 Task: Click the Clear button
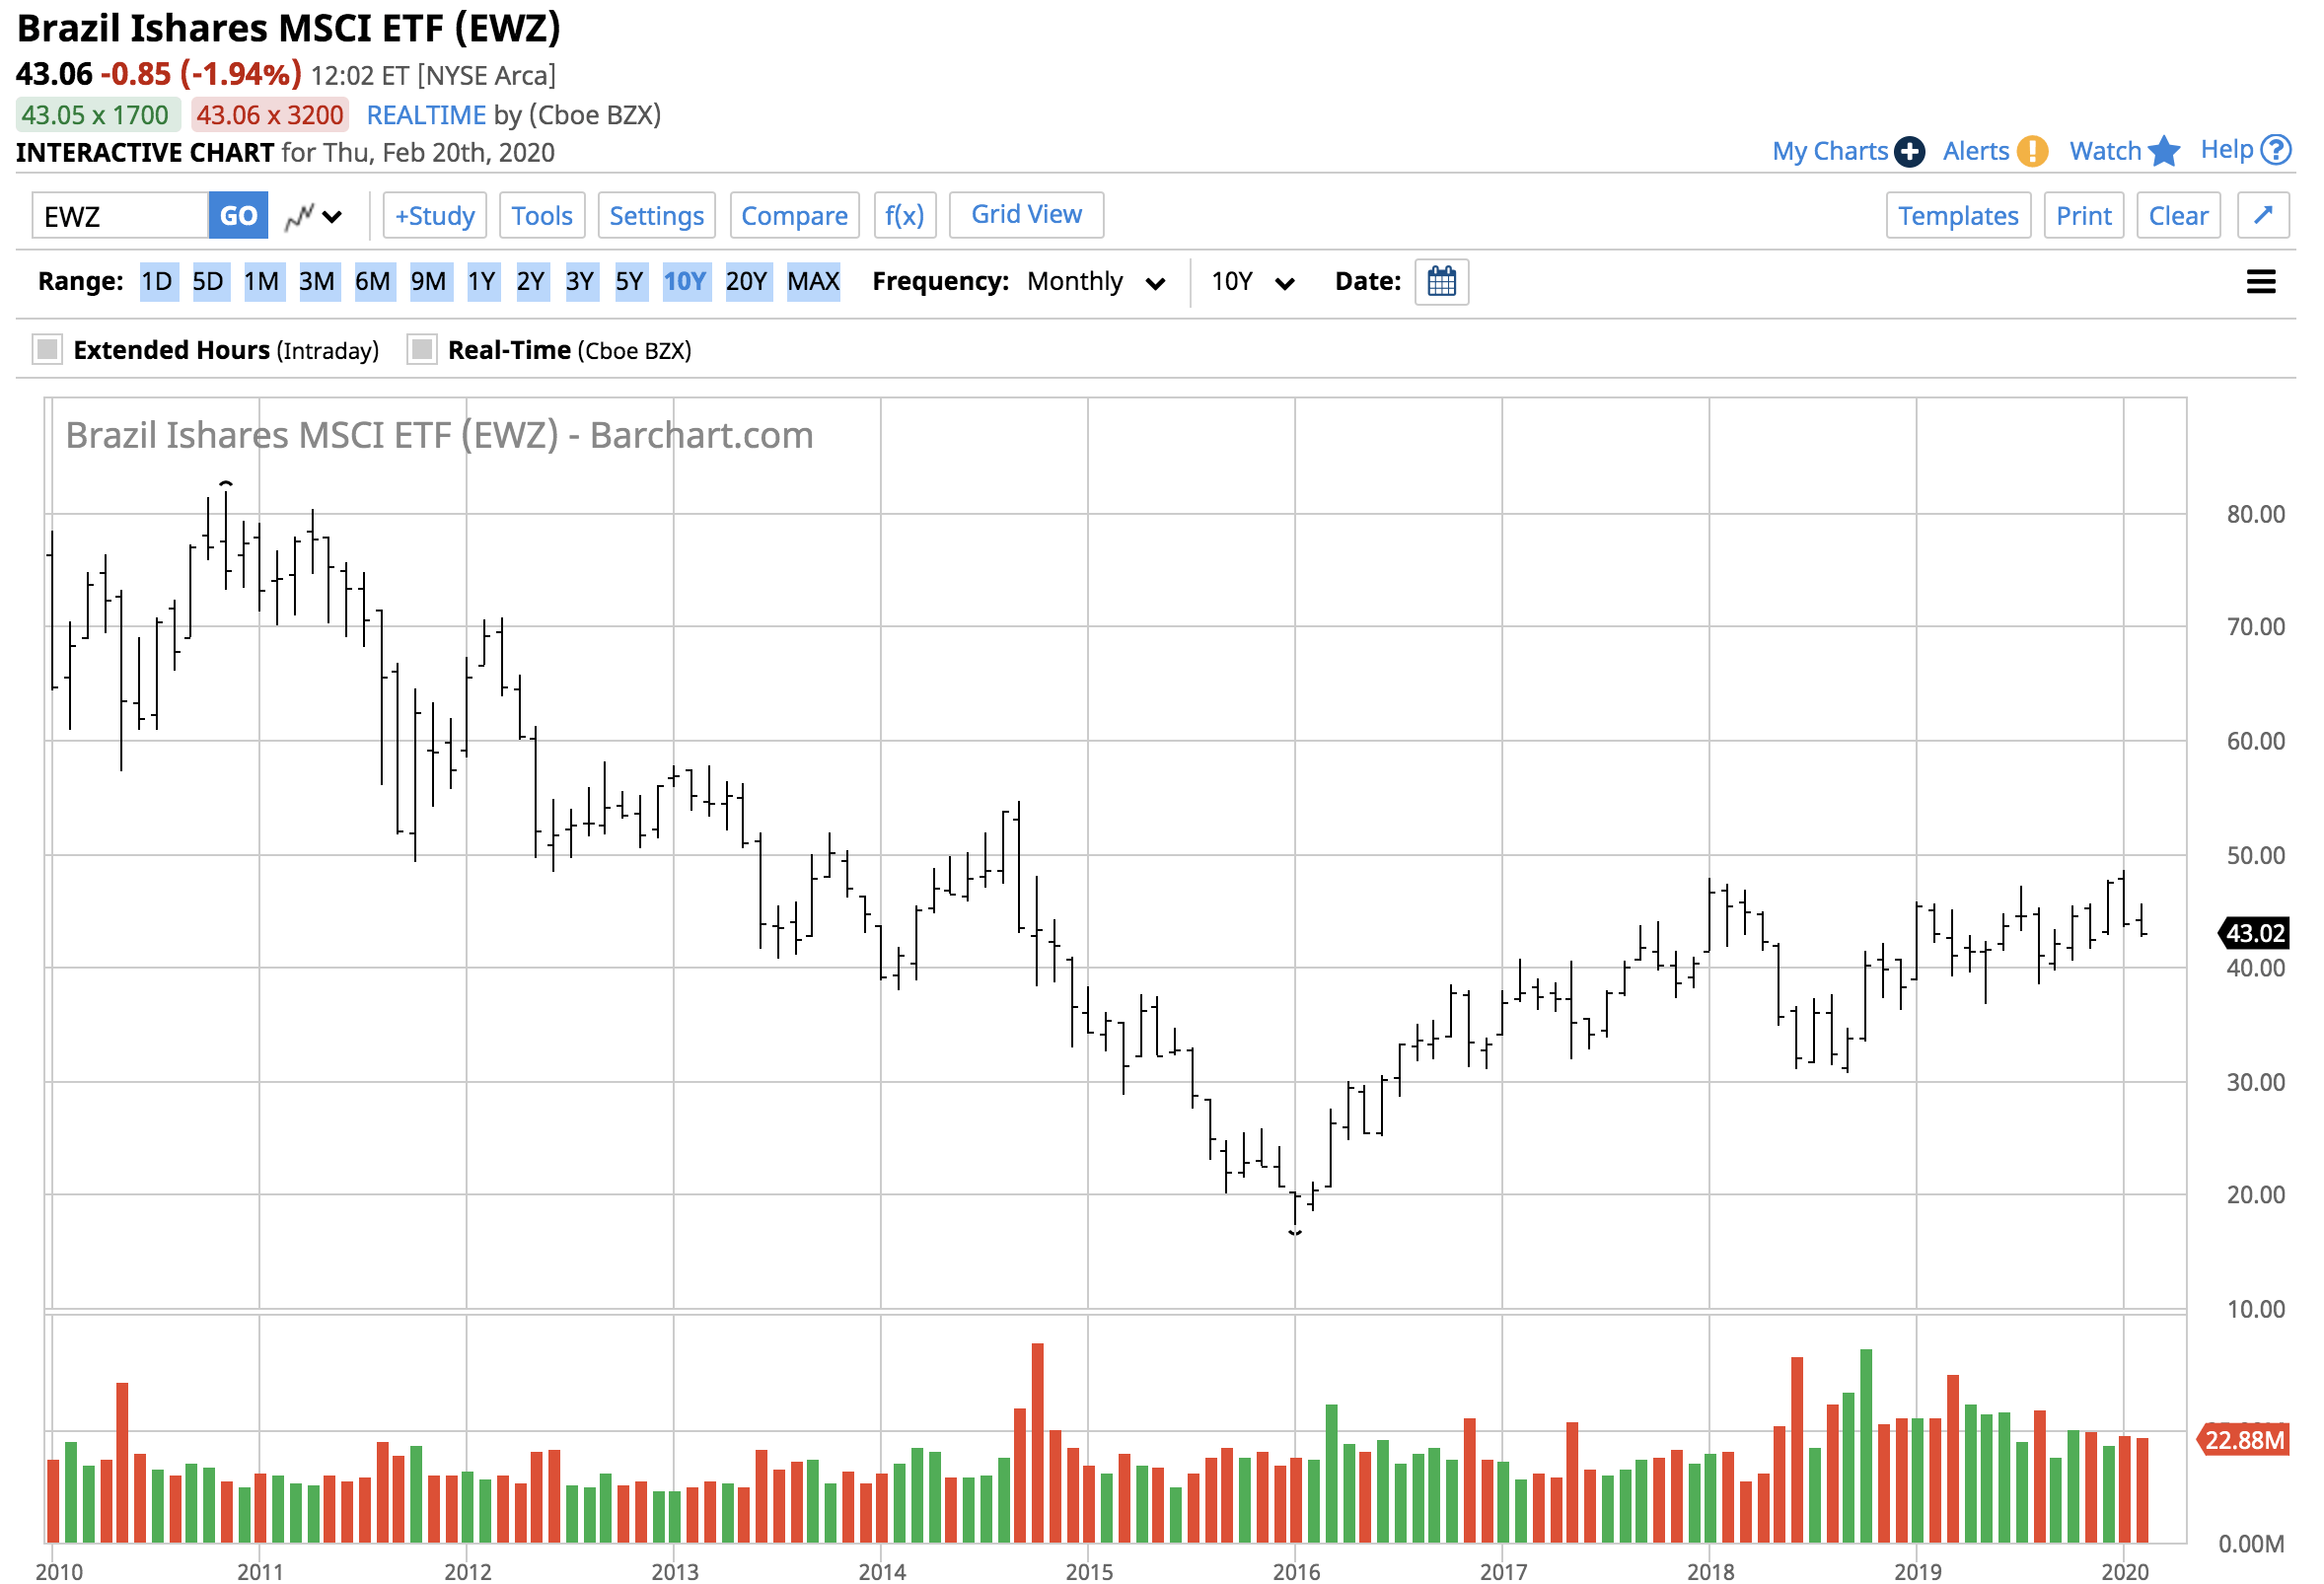[2178, 216]
